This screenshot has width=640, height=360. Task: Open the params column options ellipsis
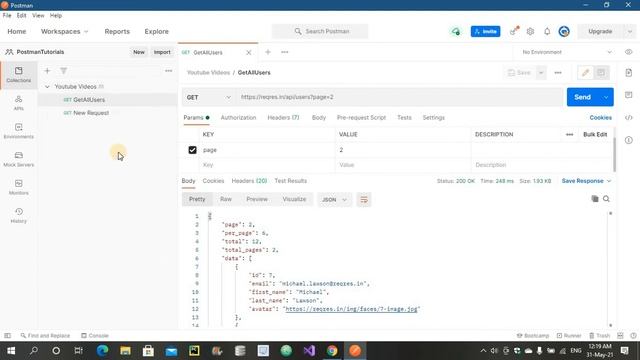pyautogui.click(x=569, y=134)
